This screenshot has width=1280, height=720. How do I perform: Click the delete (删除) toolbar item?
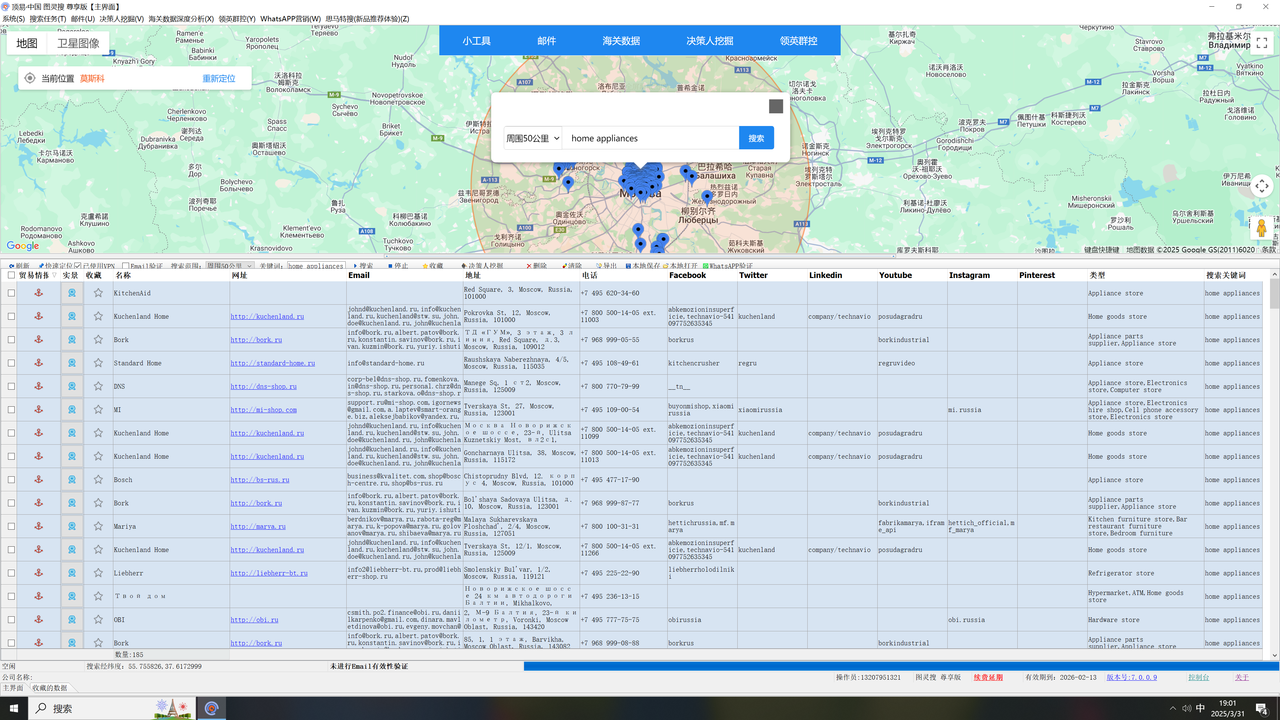pyautogui.click(x=535, y=266)
